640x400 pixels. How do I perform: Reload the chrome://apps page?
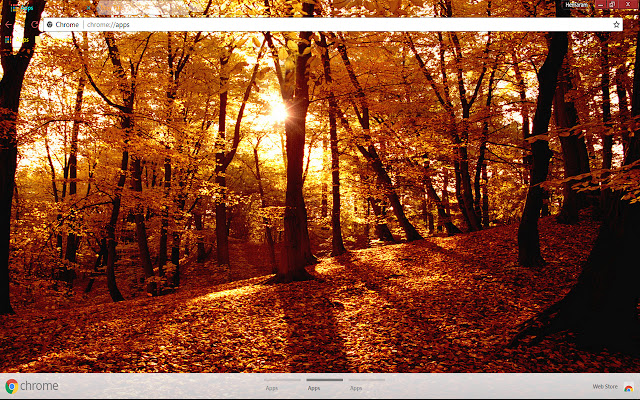coord(35,24)
